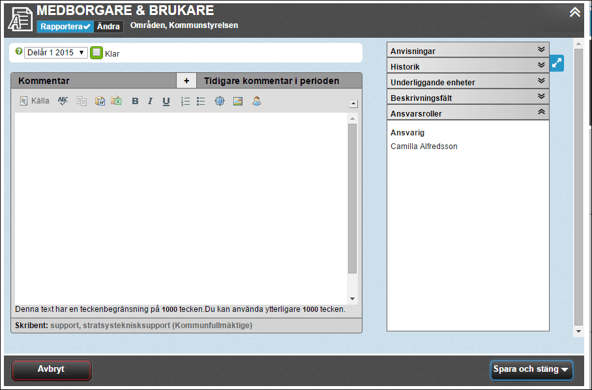Toggle underline formatting

pyautogui.click(x=166, y=101)
